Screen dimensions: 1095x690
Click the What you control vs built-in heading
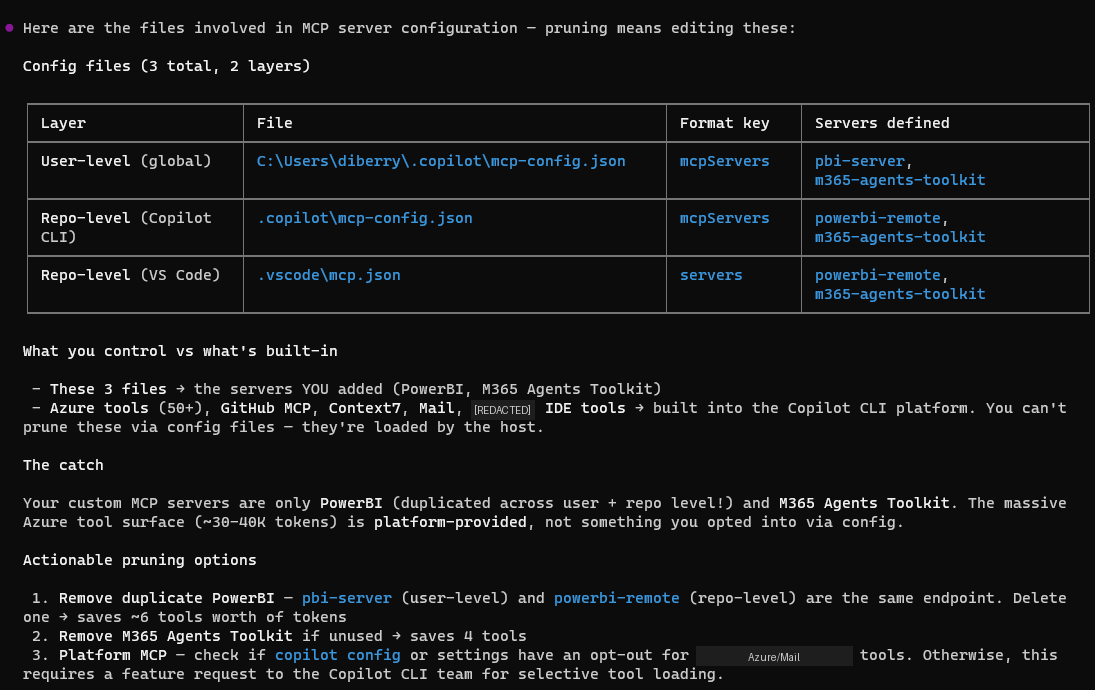(x=179, y=351)
